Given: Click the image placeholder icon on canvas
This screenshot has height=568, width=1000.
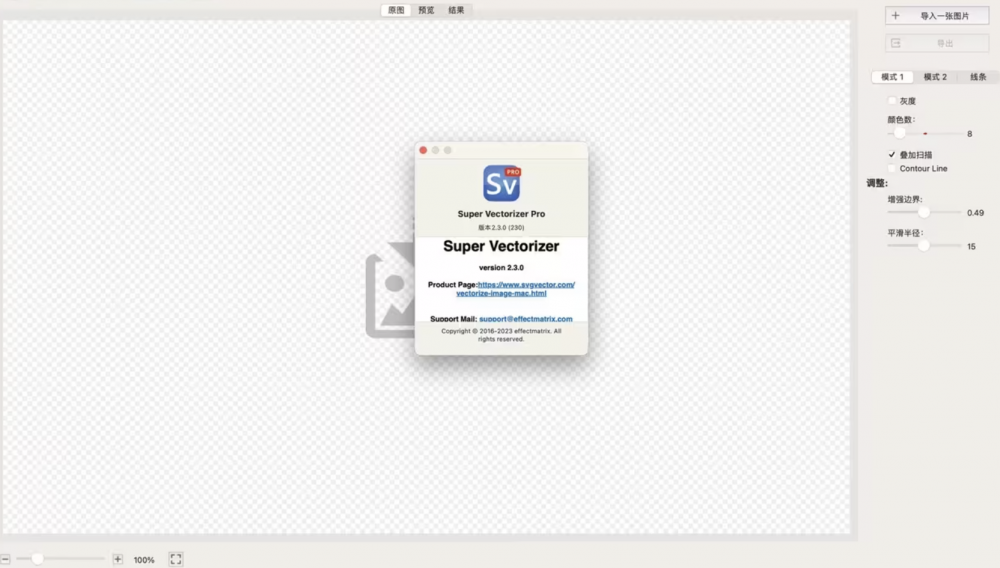Looking at the screenshot, I should pos(390,290).
